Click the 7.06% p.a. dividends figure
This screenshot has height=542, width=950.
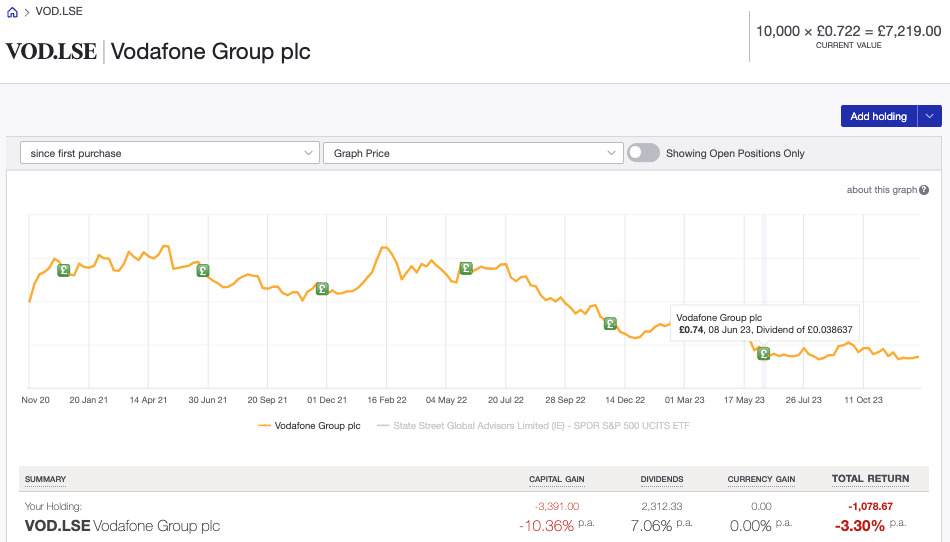[x=661, y=525]
